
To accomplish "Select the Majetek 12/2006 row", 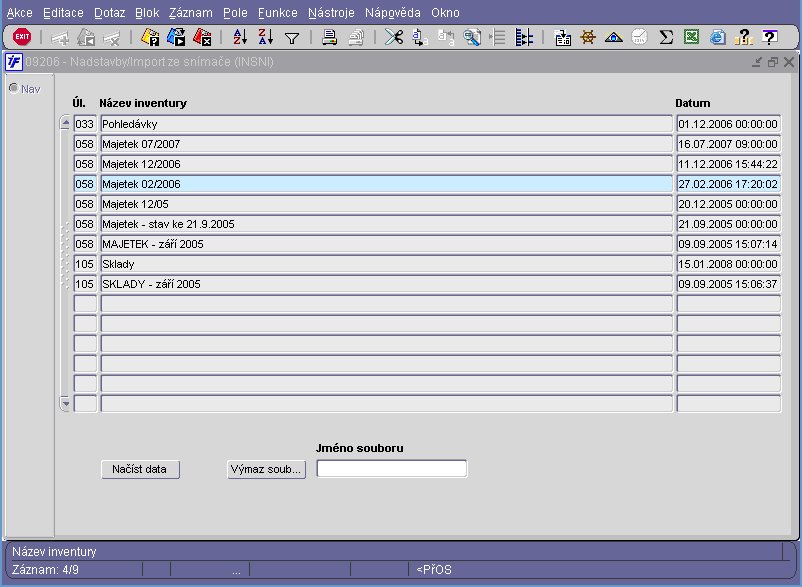I will click(x=386, y=164).
